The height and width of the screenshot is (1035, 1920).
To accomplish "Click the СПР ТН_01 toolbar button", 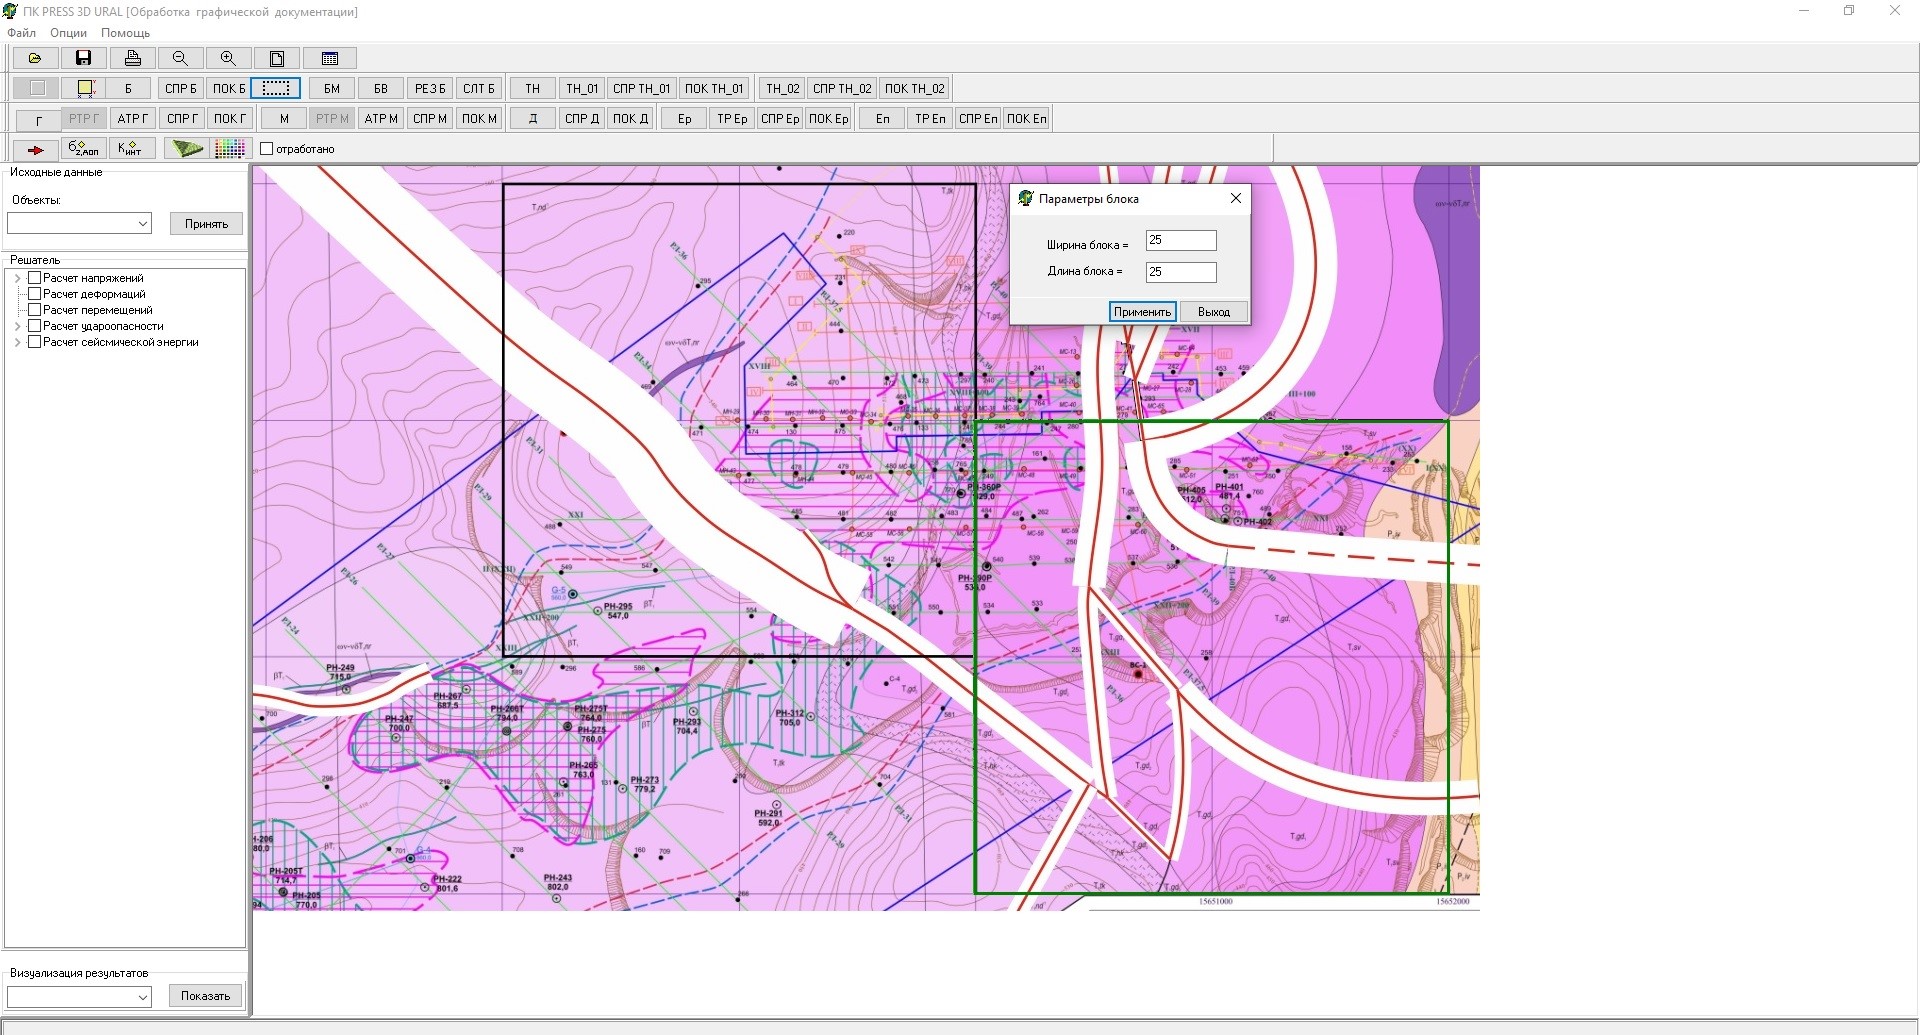I will click(642, 88).
